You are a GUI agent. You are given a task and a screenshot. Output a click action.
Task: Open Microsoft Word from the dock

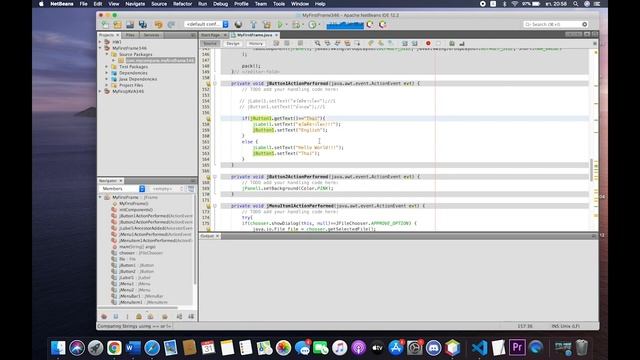tap(133, 348)
